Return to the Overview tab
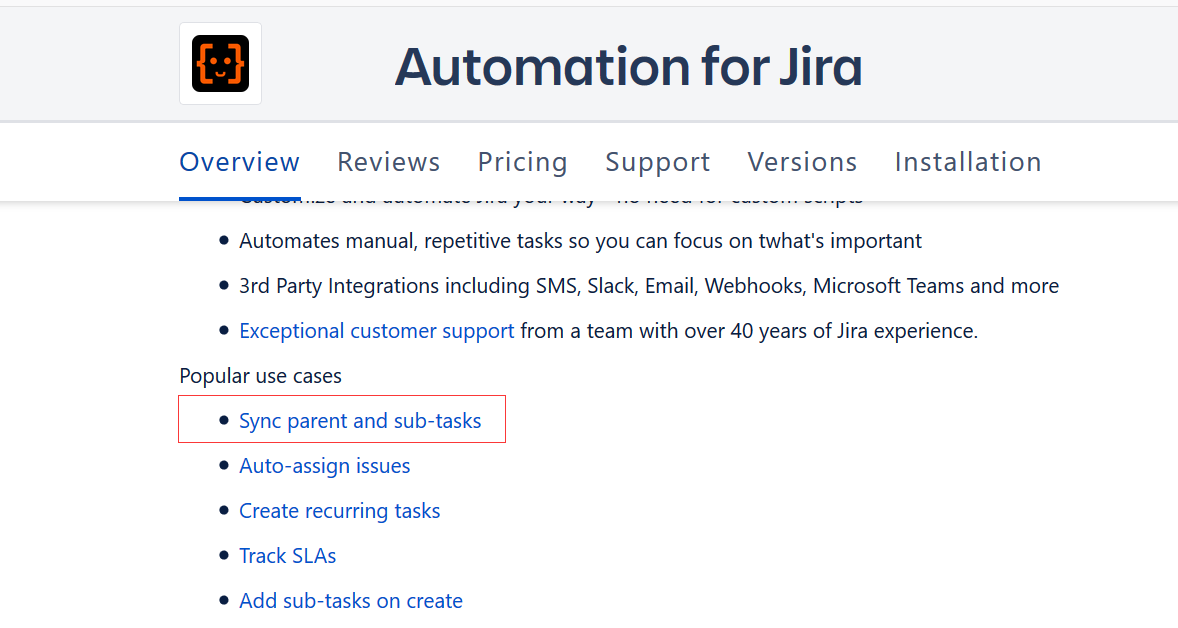 pos(239,161)
